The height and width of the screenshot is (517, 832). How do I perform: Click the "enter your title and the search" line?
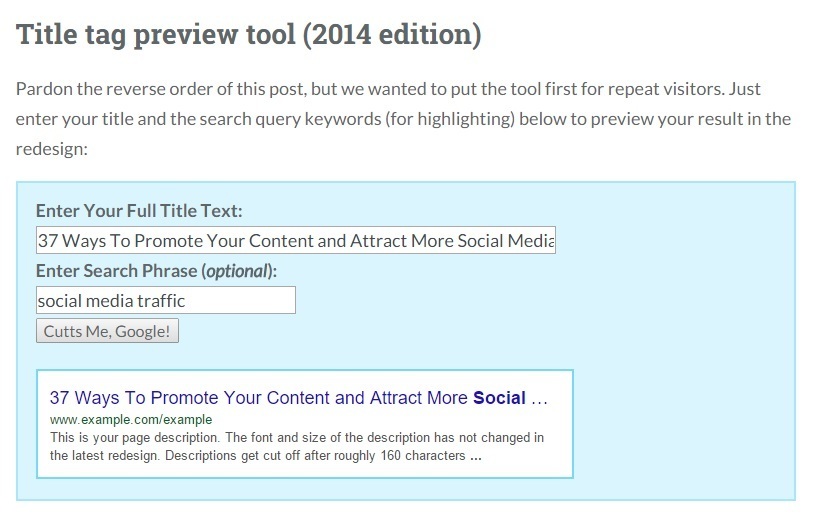tap(403, 119)
